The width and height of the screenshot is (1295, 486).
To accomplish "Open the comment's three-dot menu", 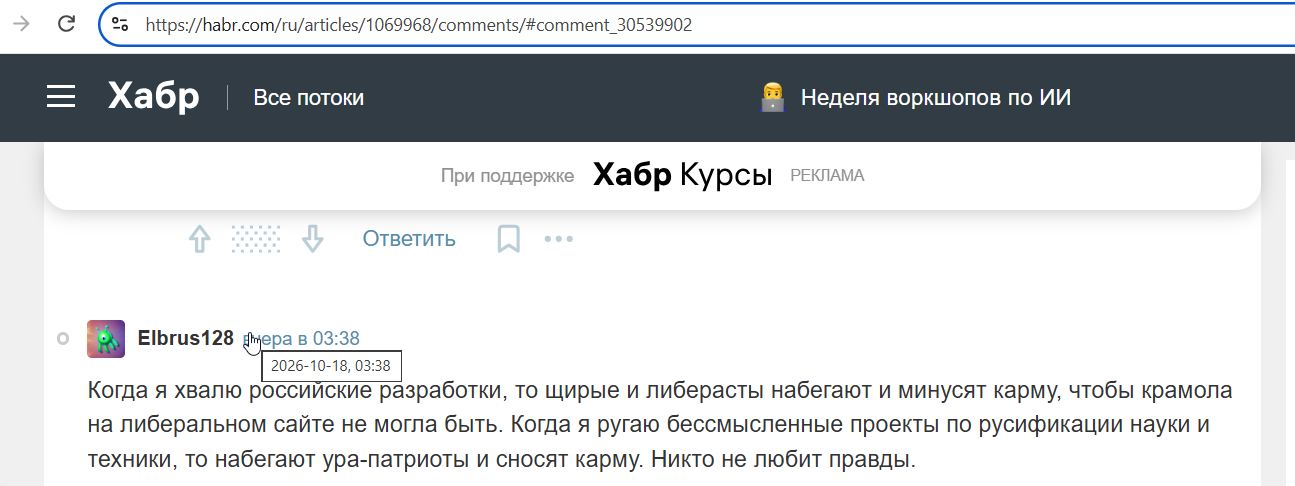I will (x=559, y=239).
